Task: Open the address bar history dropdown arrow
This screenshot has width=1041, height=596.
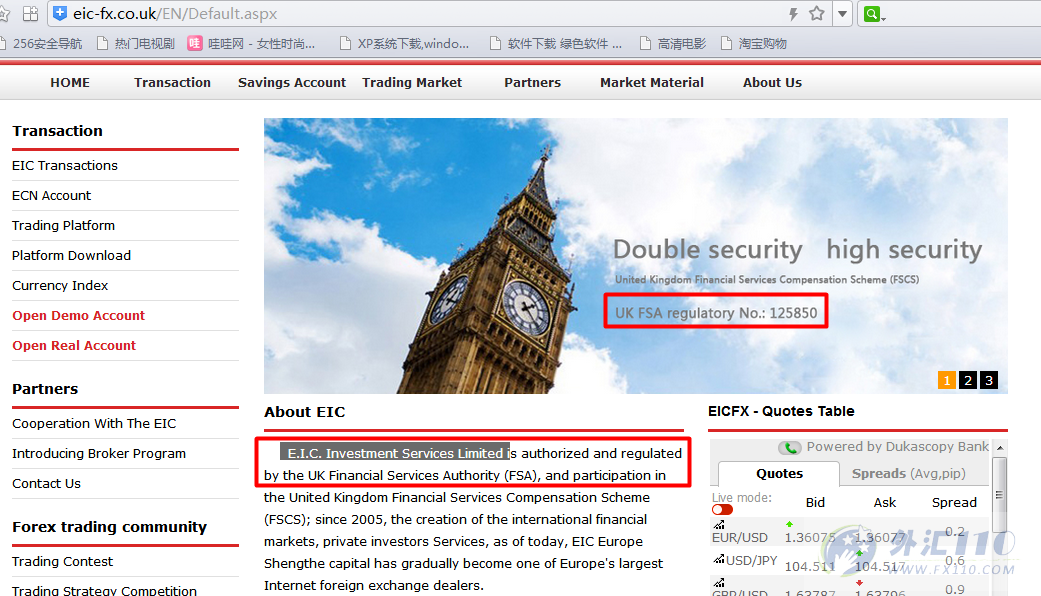Action: click(x=842, y=13)
